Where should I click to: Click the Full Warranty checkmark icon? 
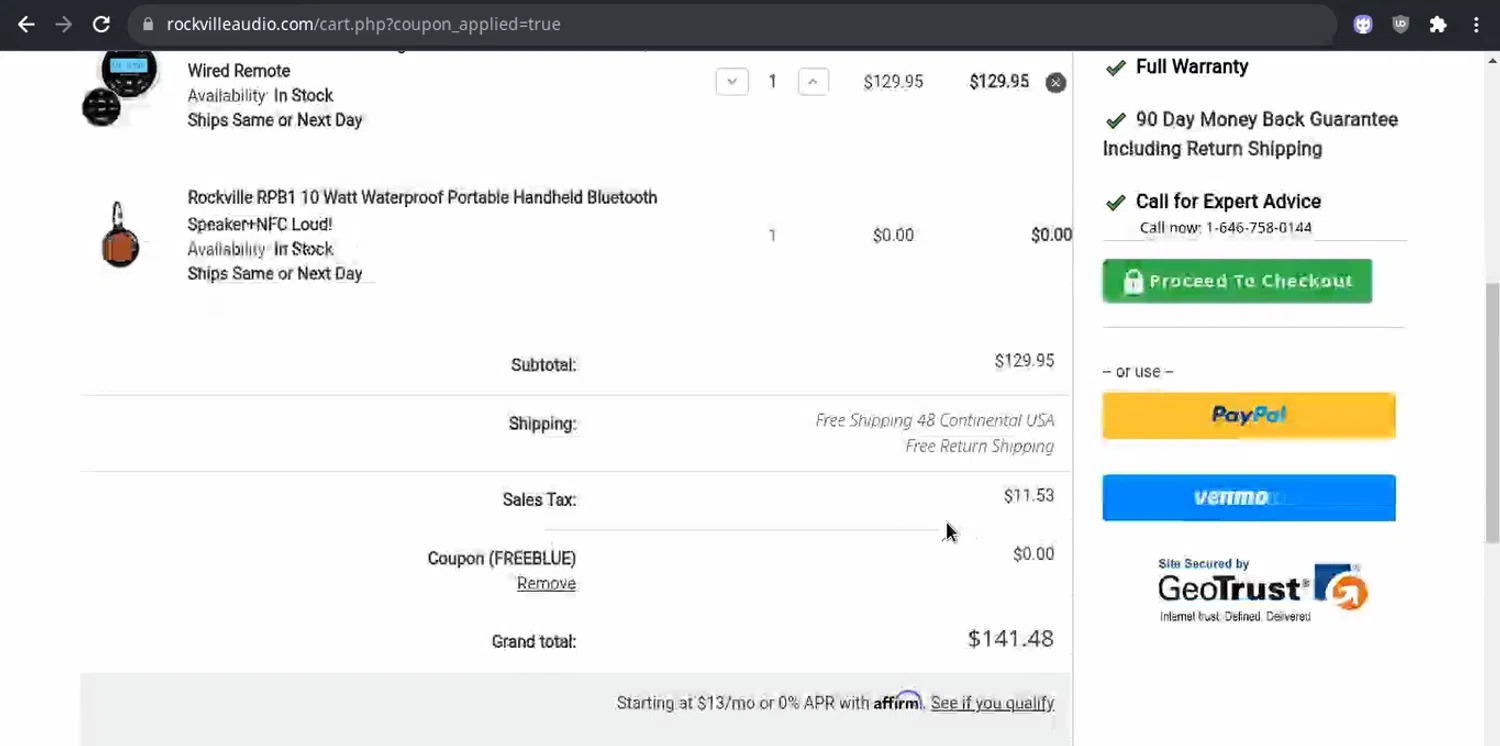coord(1116,68)
